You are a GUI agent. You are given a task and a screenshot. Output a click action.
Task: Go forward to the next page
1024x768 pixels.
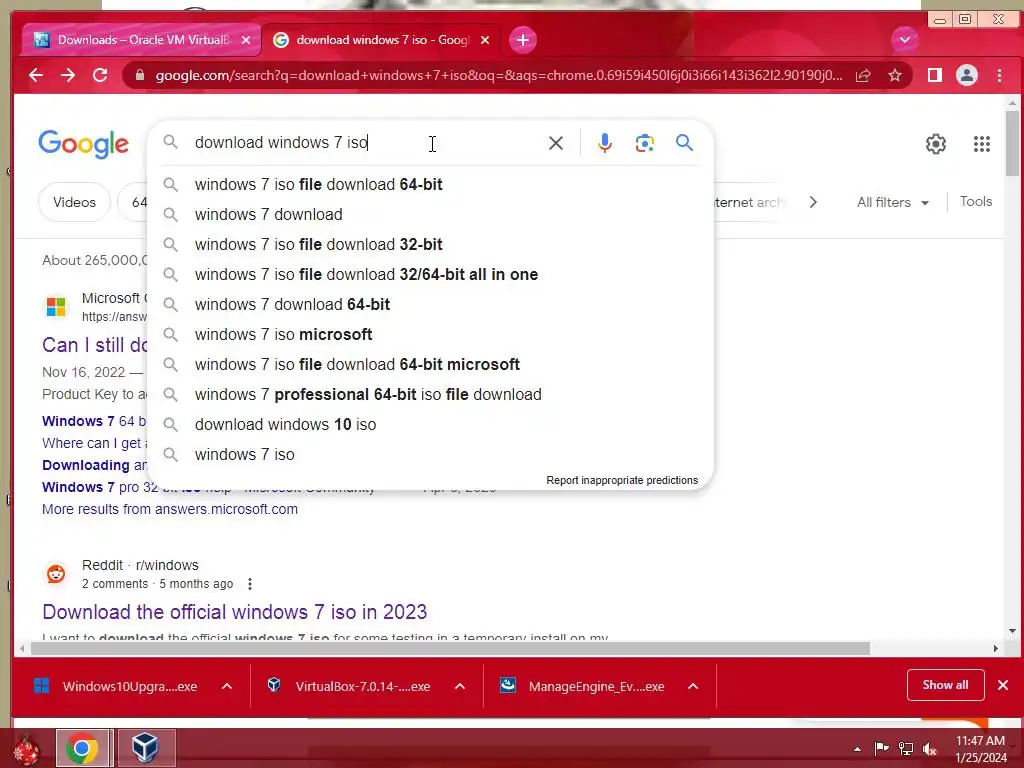68,75
